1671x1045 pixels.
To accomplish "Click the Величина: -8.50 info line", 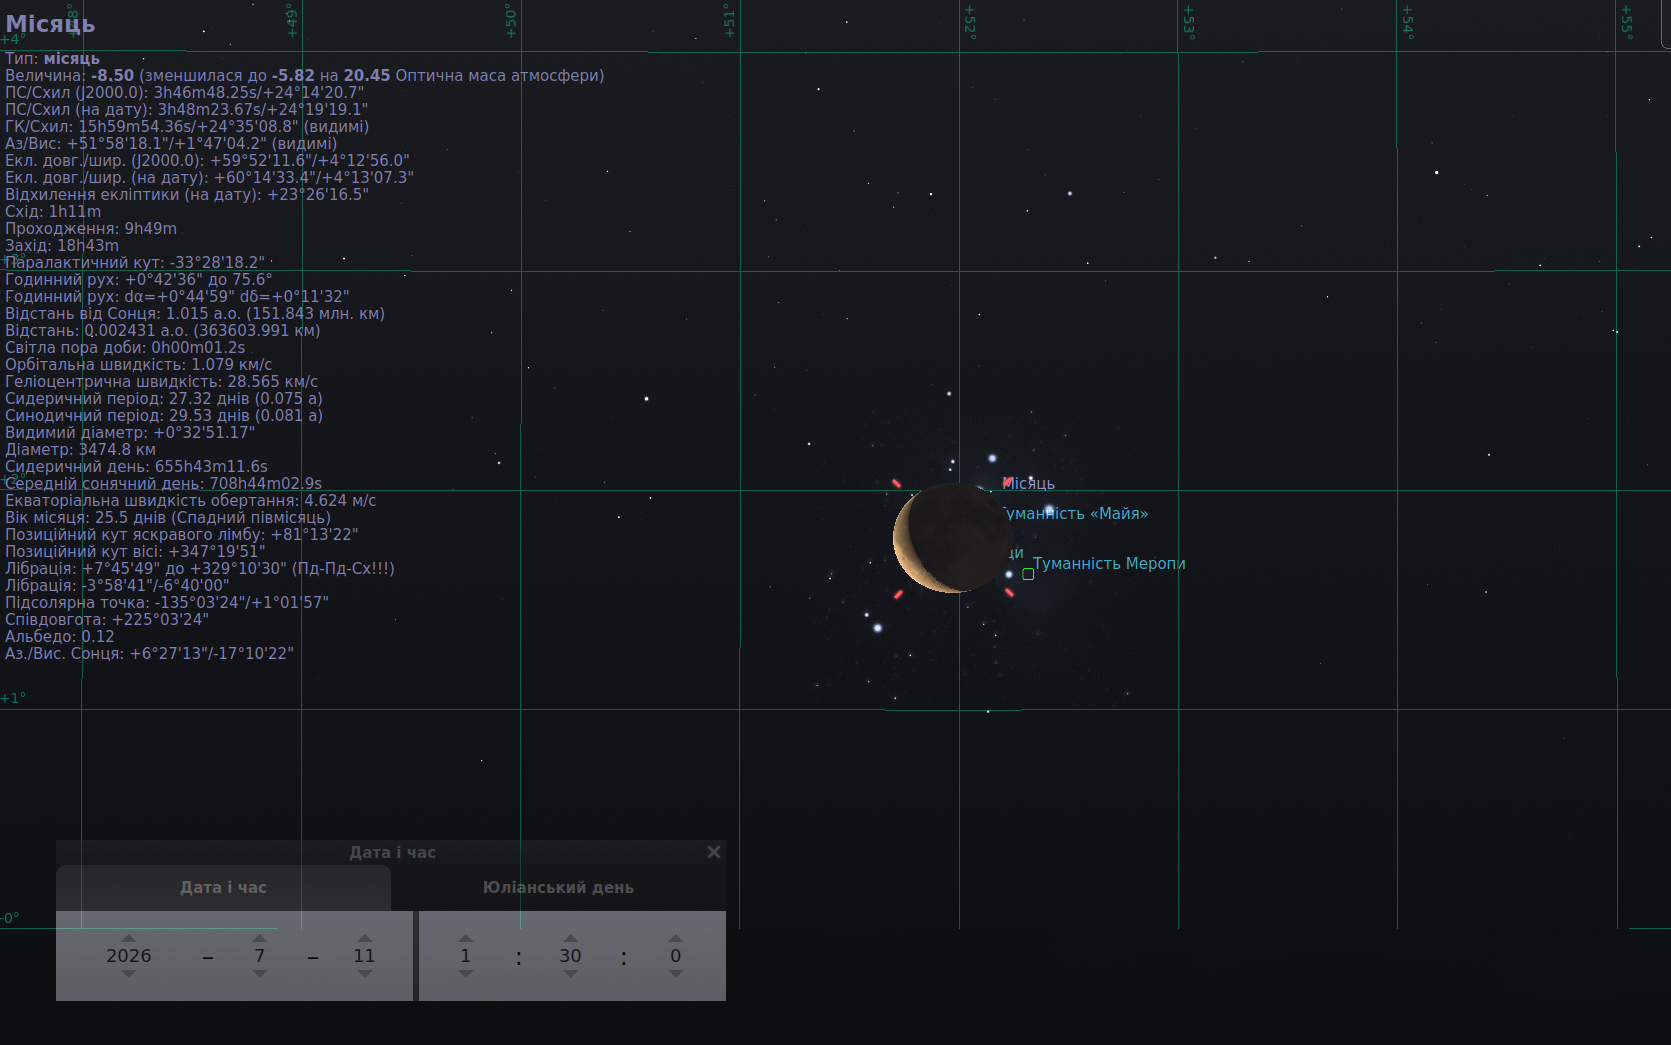I will click(x=304, y=75).
